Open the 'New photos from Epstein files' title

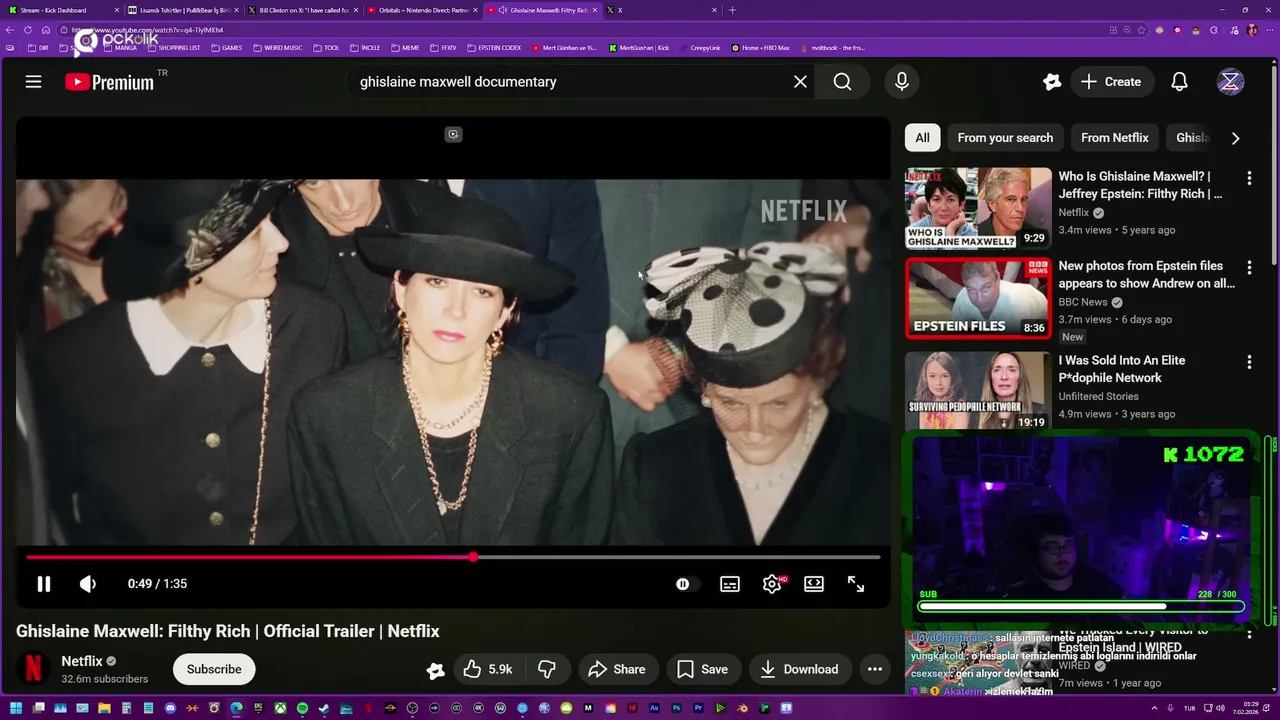pyautogui.click(x=1146, y=275)
